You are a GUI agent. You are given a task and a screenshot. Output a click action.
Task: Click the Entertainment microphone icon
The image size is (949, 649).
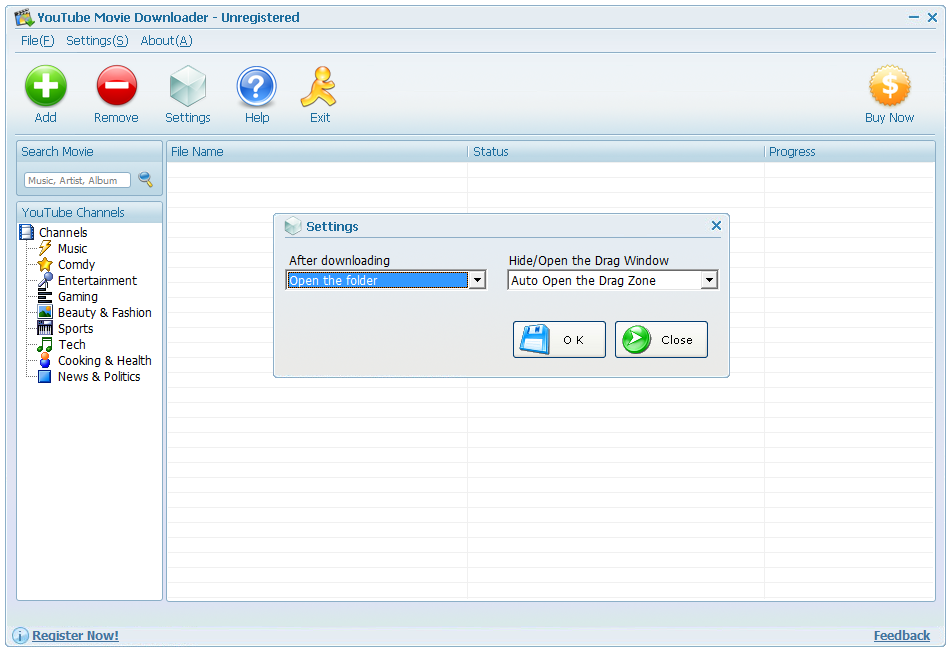tap(45, 280)
